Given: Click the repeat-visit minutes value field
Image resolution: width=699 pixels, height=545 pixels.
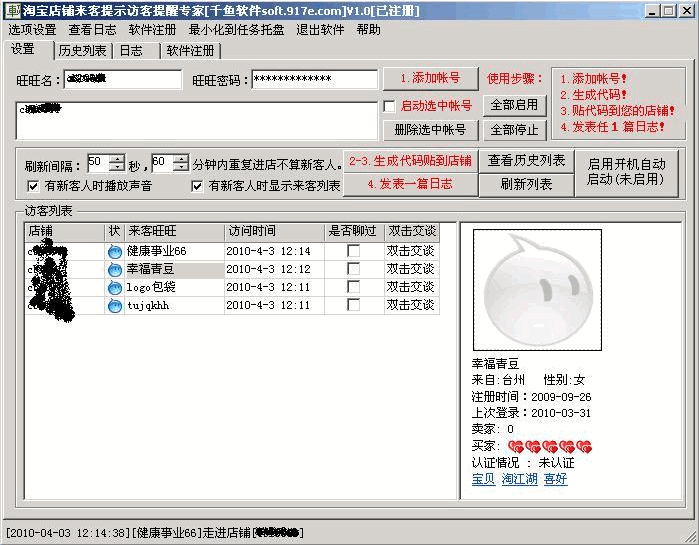Looking at the screenshot, I should point(162,163).
